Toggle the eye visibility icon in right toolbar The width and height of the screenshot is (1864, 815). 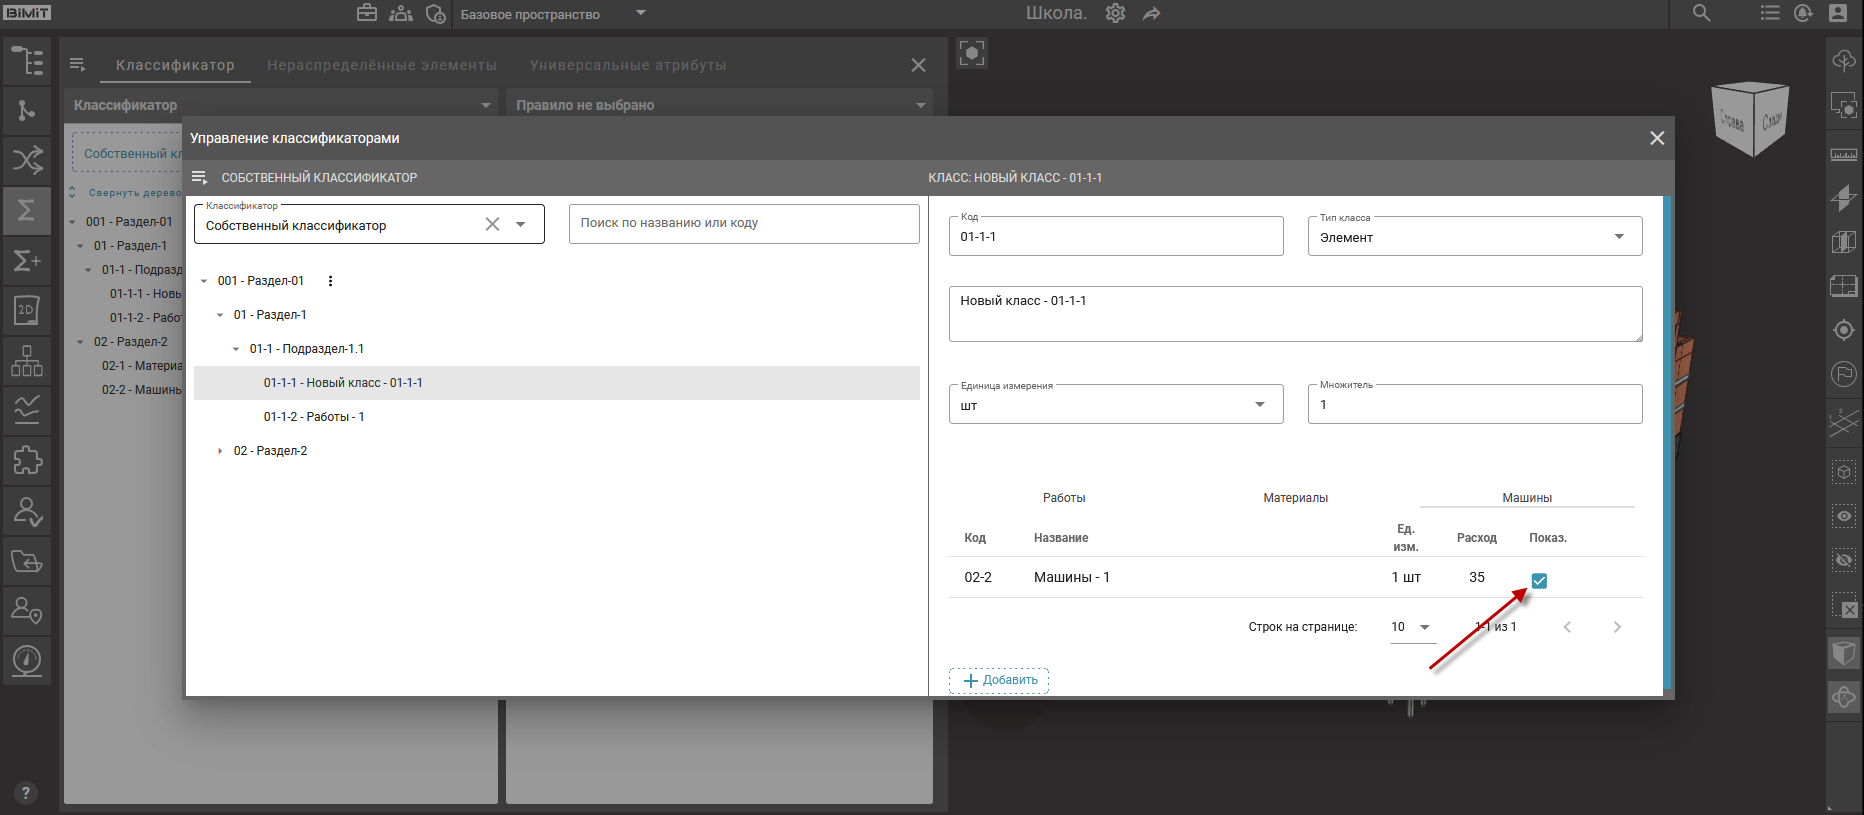pyautogui.click(x=1844, y=516)
